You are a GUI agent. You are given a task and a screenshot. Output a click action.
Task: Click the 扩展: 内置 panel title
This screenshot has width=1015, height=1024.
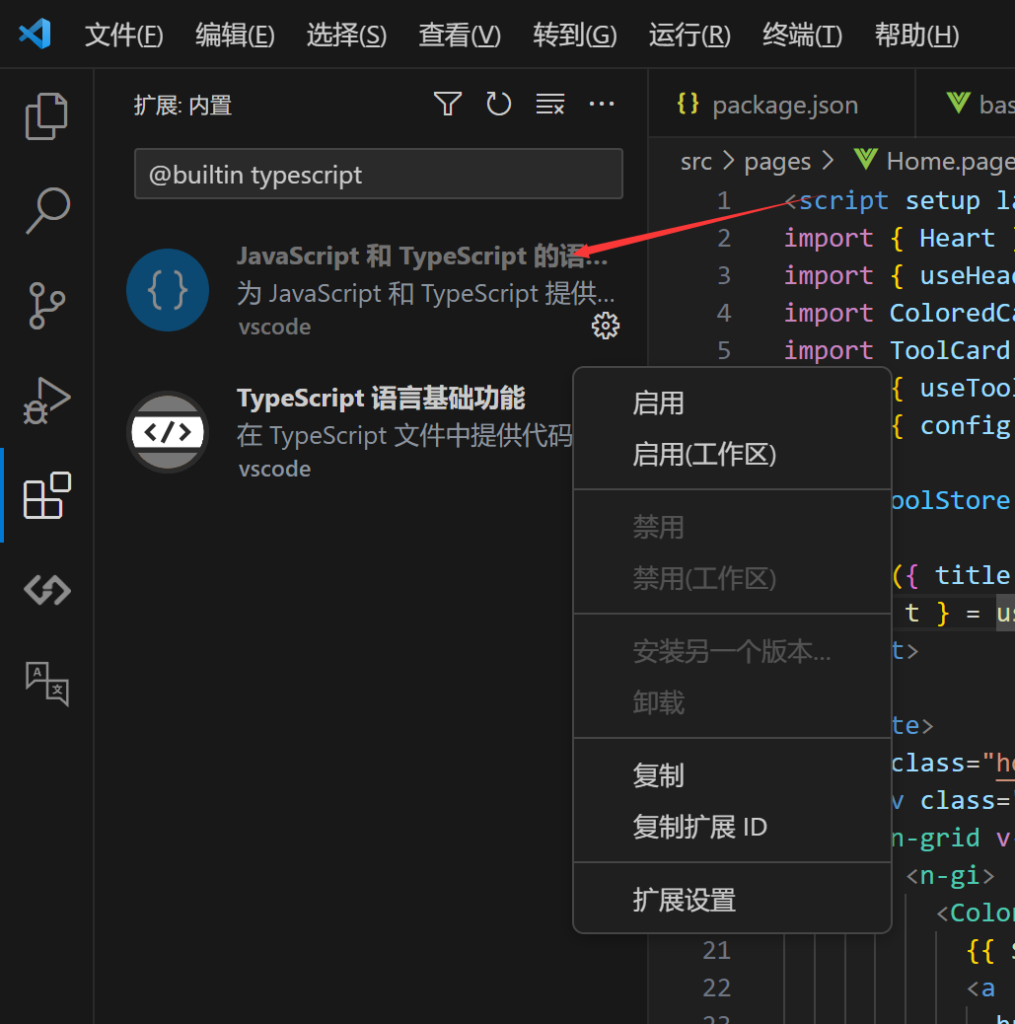[x=183, y=105]
